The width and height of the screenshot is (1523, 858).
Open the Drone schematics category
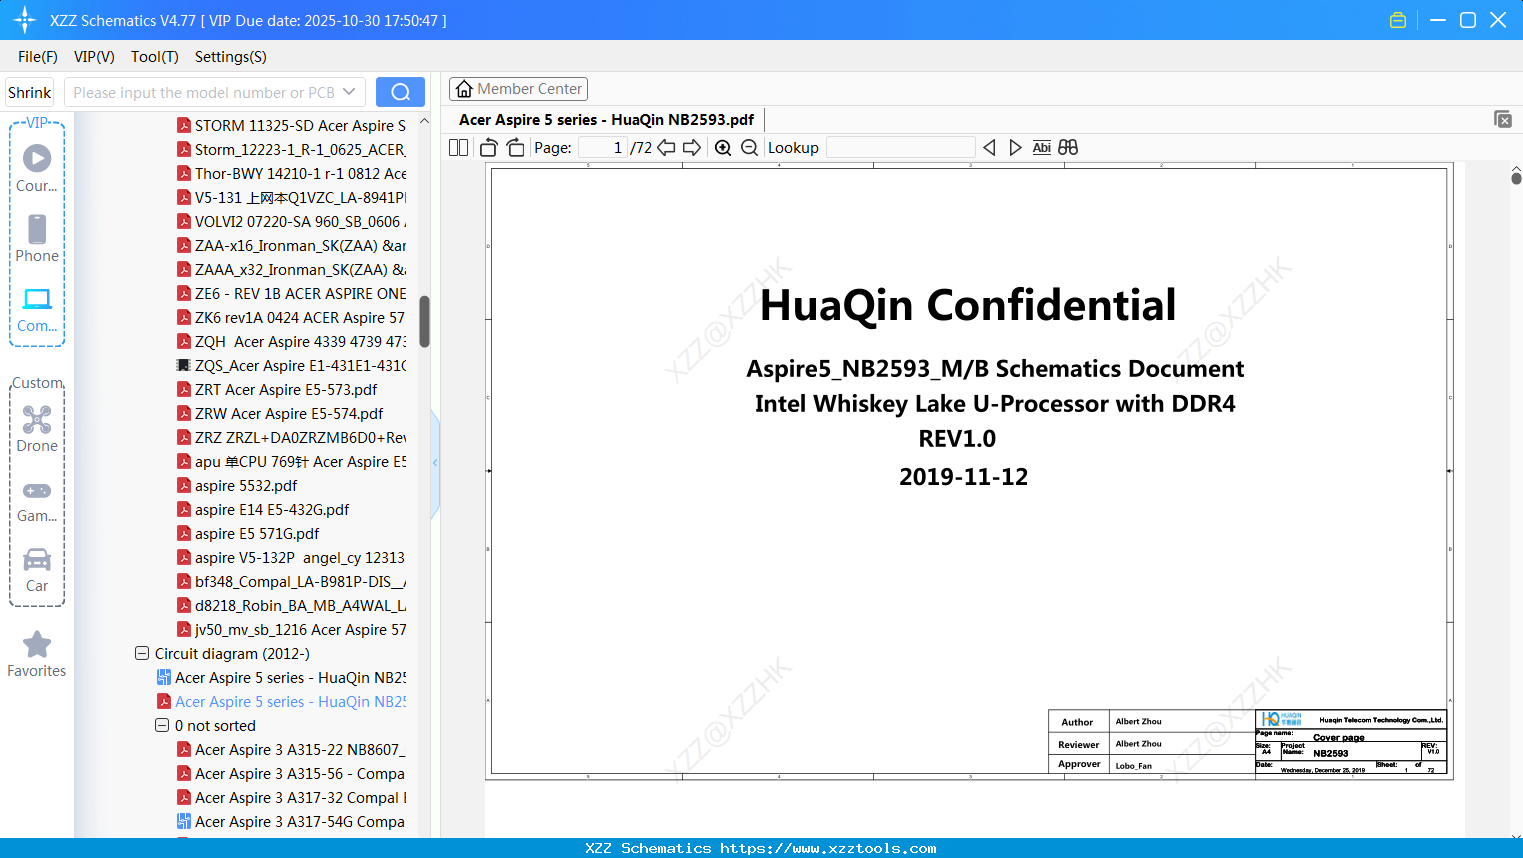[x=37, y=429]
